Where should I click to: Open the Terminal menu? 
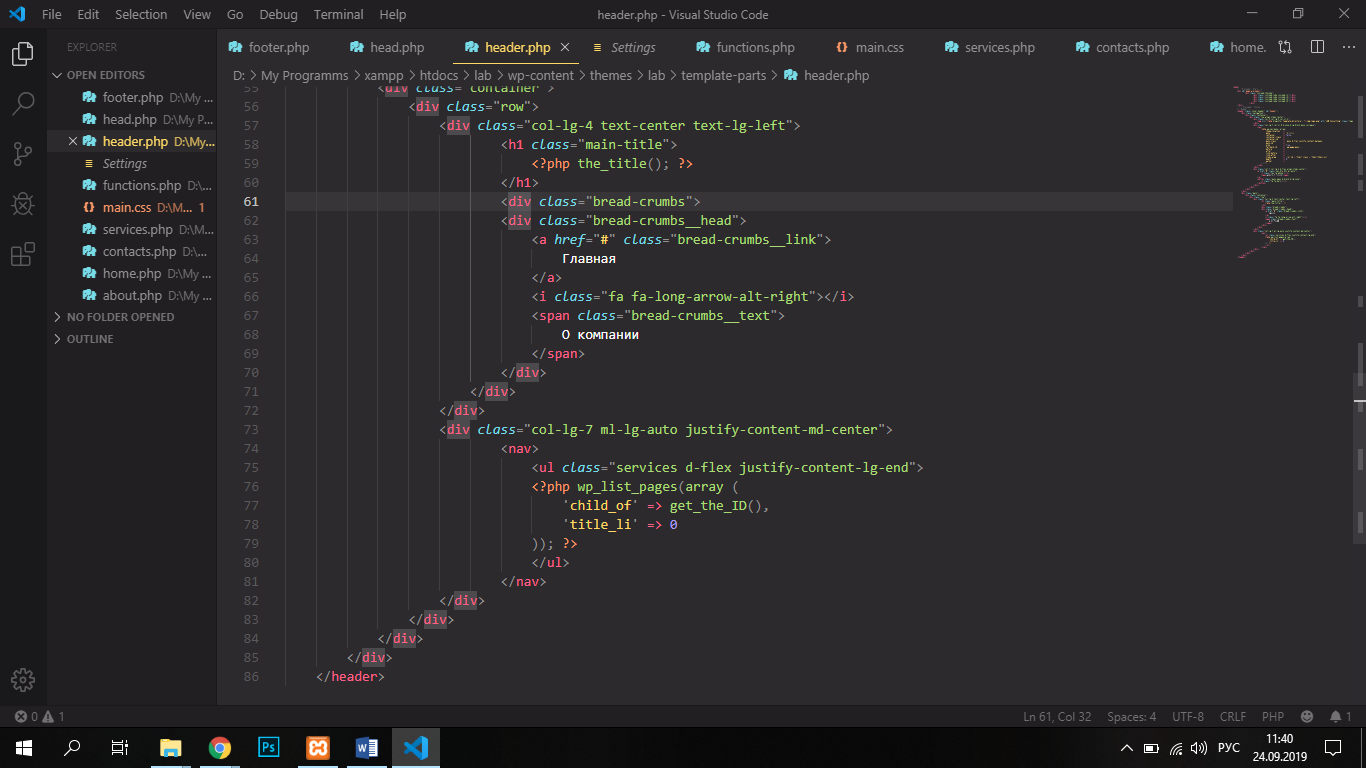point(338,14)
